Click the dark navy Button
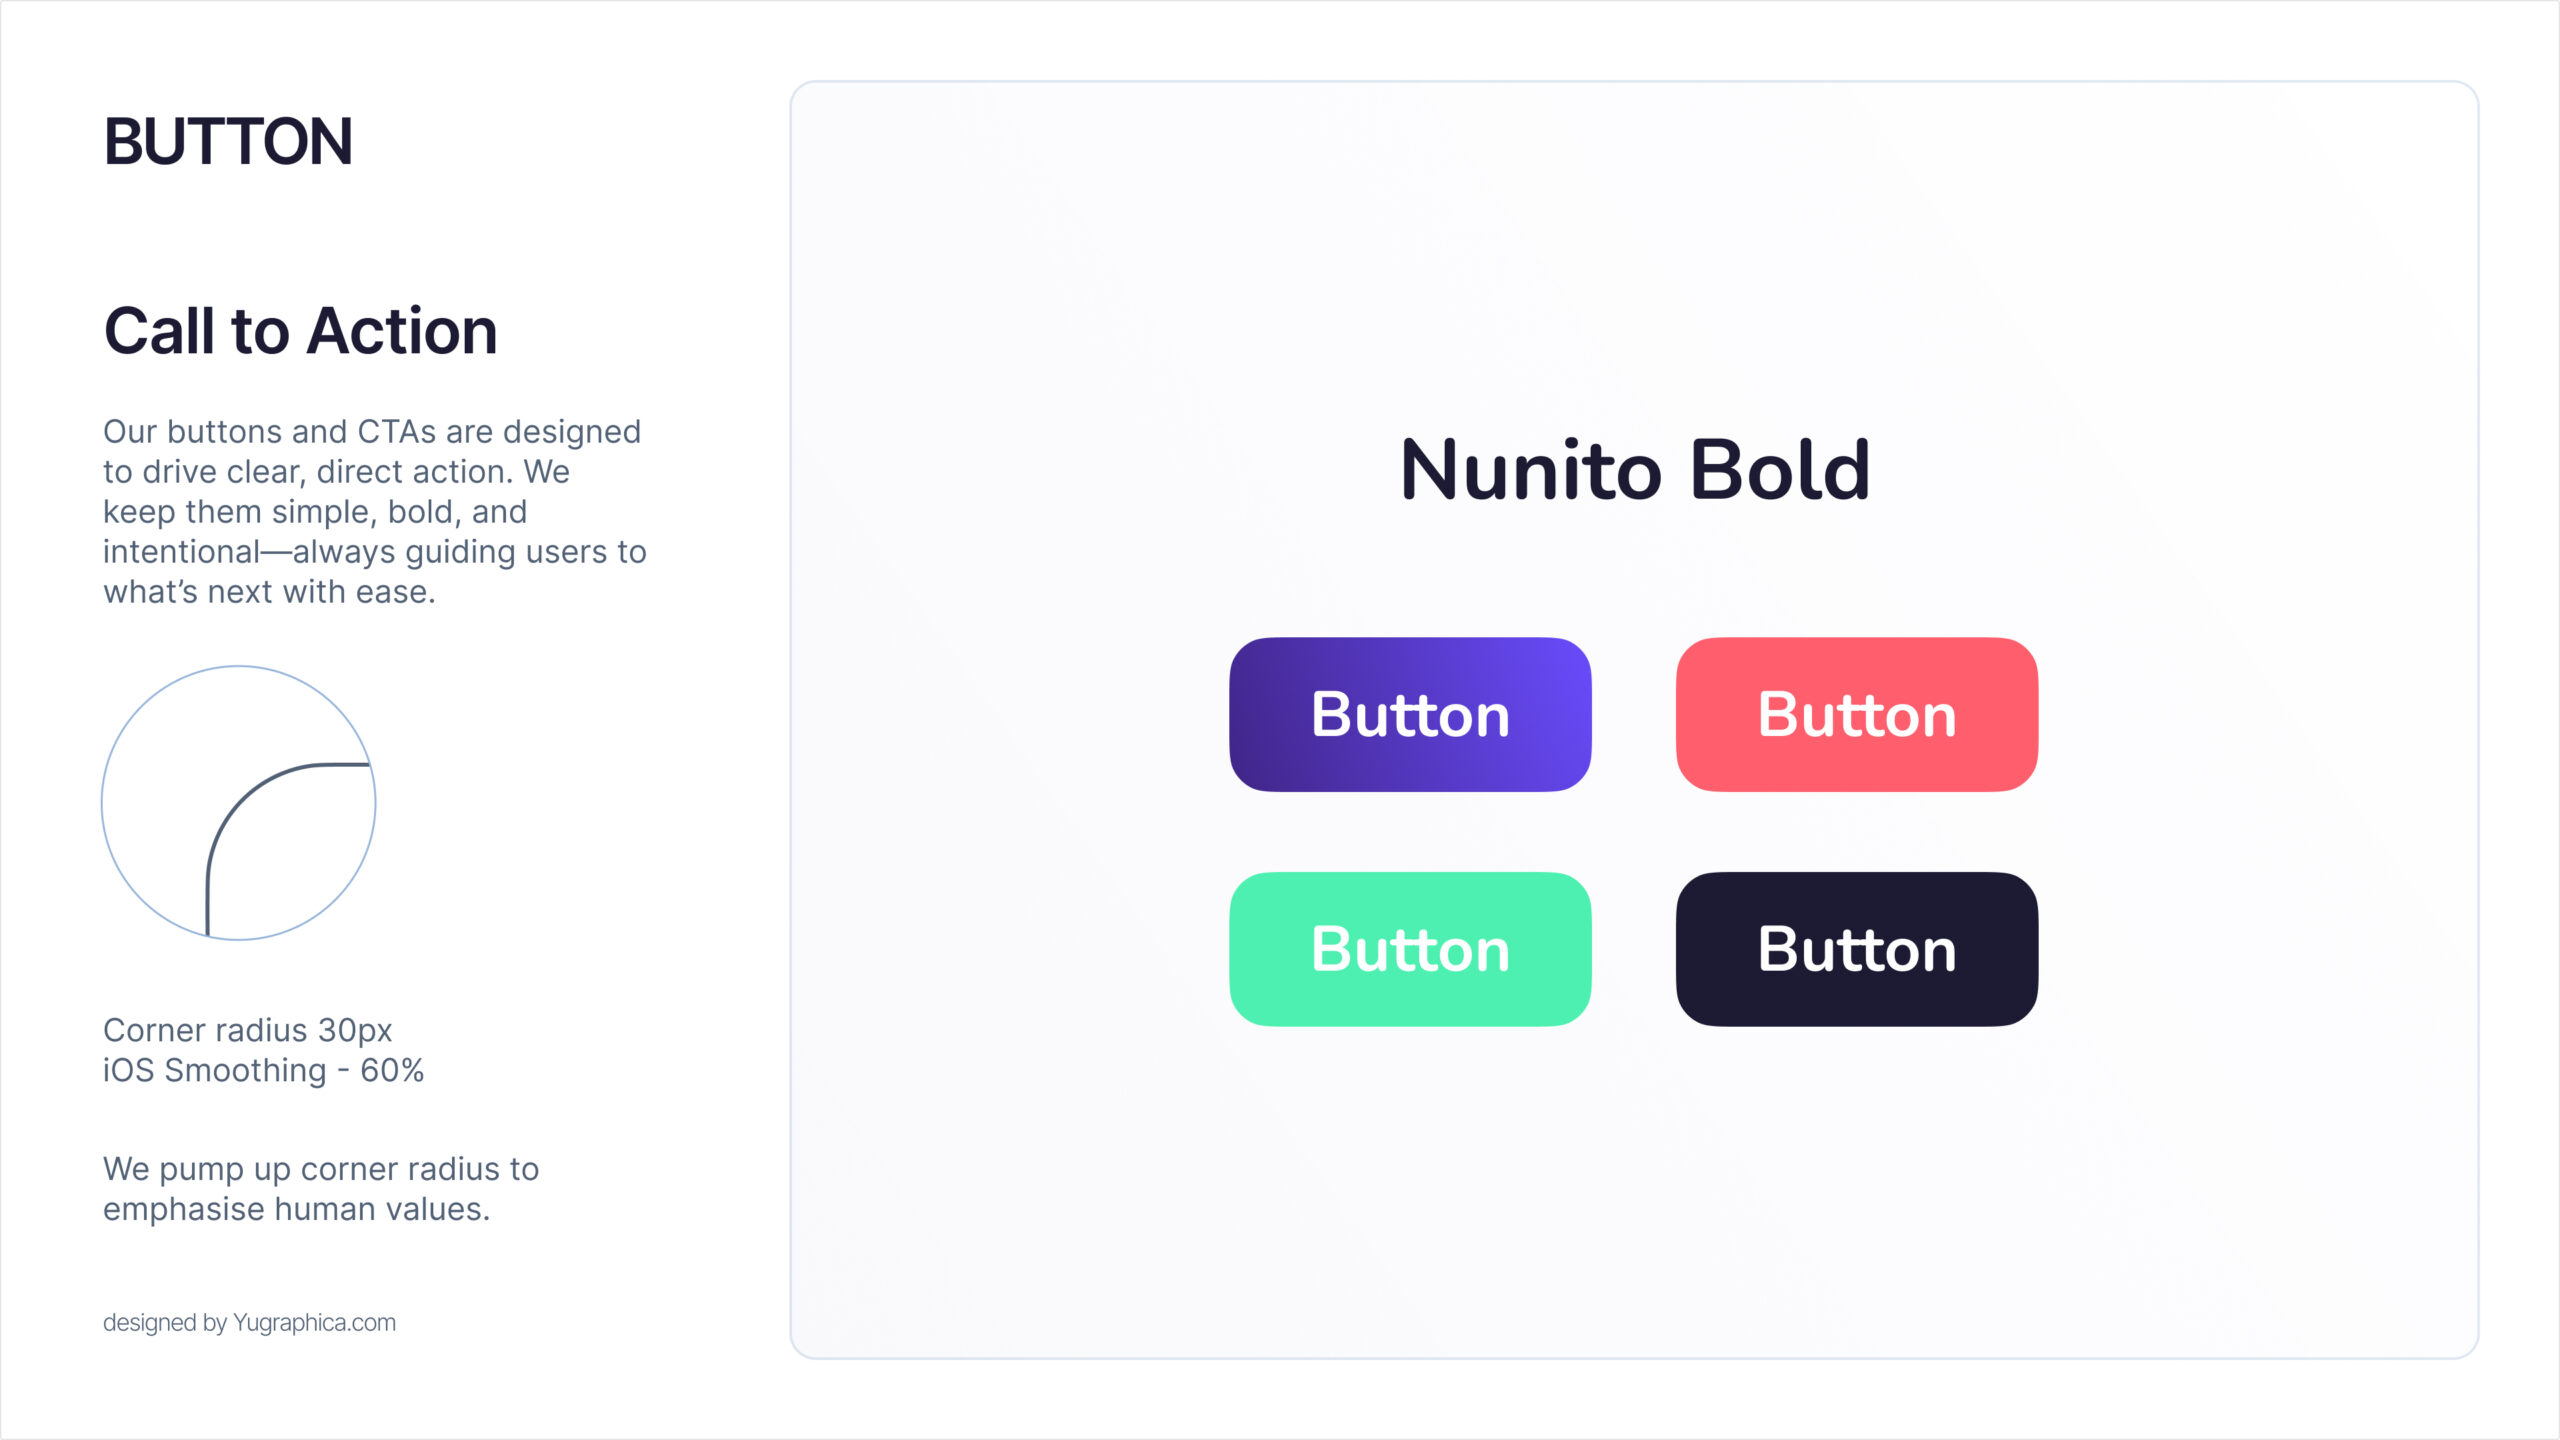Image resolution: width=2560 pixels, height=1440 pixels. pyautogui.click(x=1857, y=949)
